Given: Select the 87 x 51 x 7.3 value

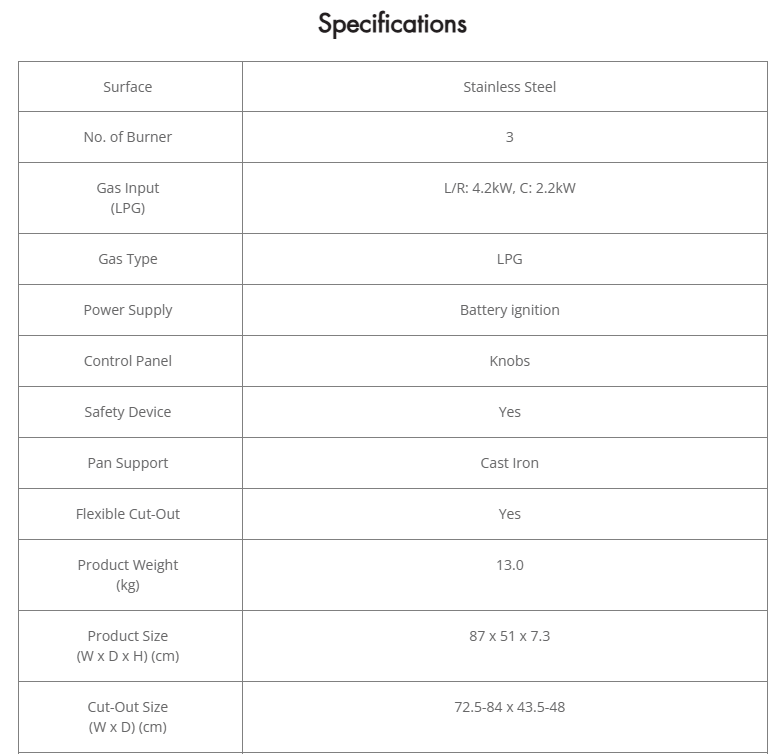Looking at the screenshot, I should [x=509, y=636].
